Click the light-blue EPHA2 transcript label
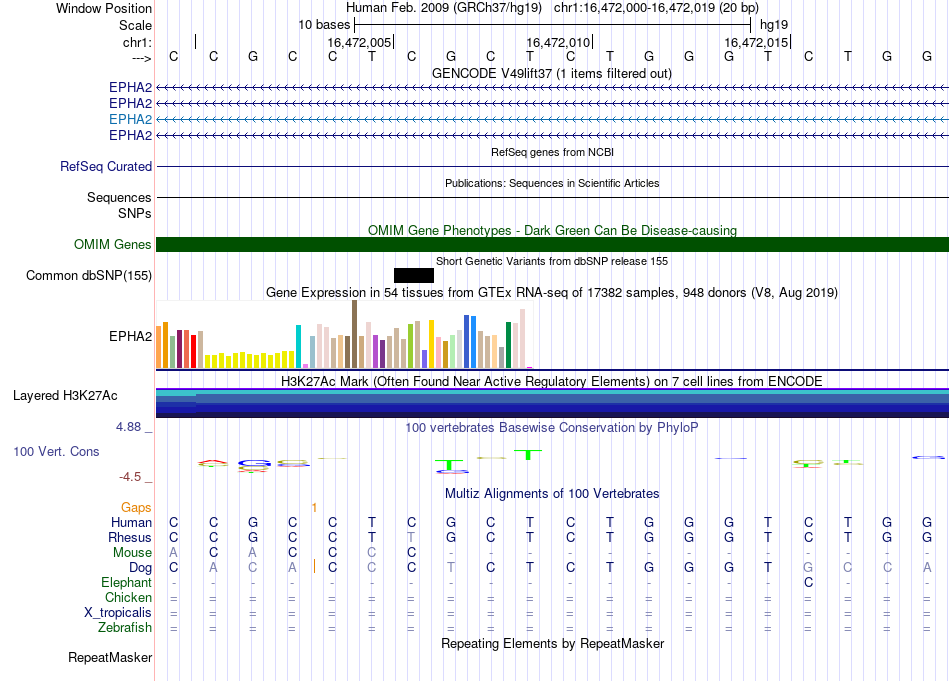The height and width of the screenshot is (681, 950). [x=130, y=119]
